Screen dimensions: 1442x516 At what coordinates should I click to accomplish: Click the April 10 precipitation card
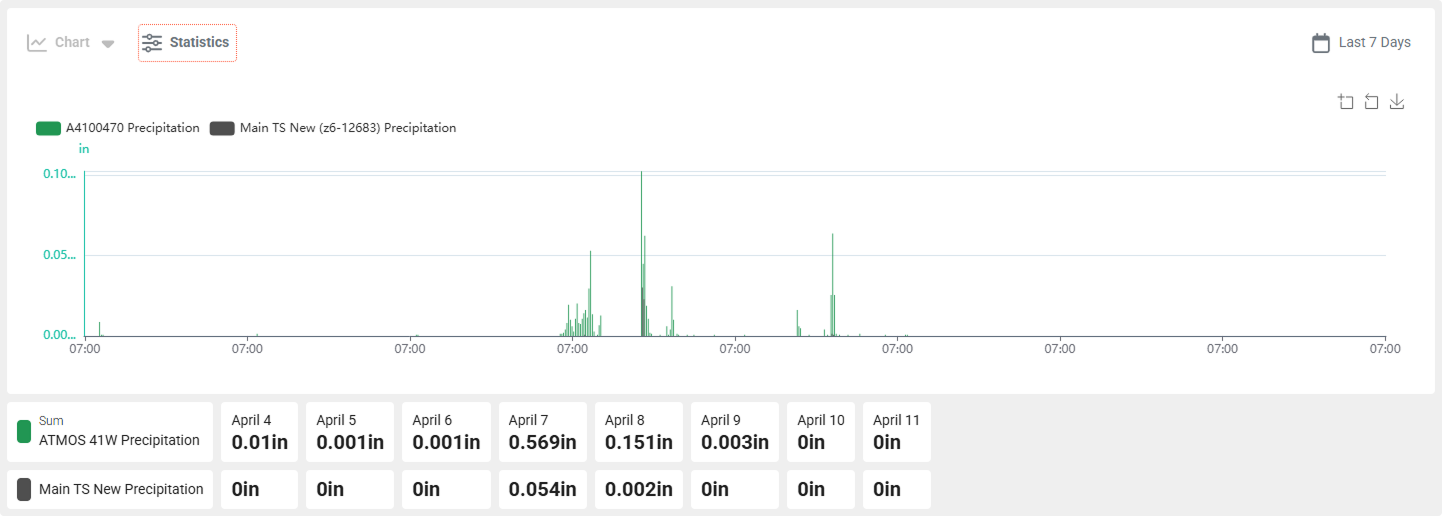(x=821, y=432)
